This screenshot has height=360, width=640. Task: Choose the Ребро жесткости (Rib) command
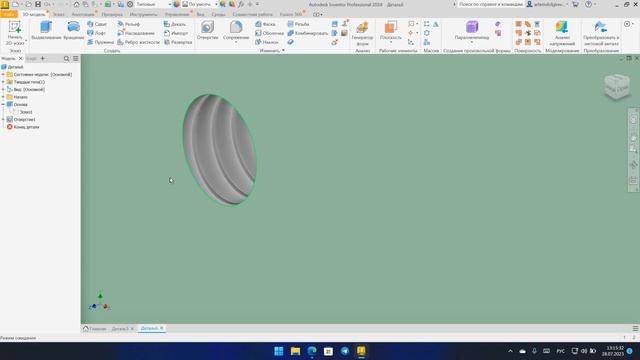tap(138, 42)
